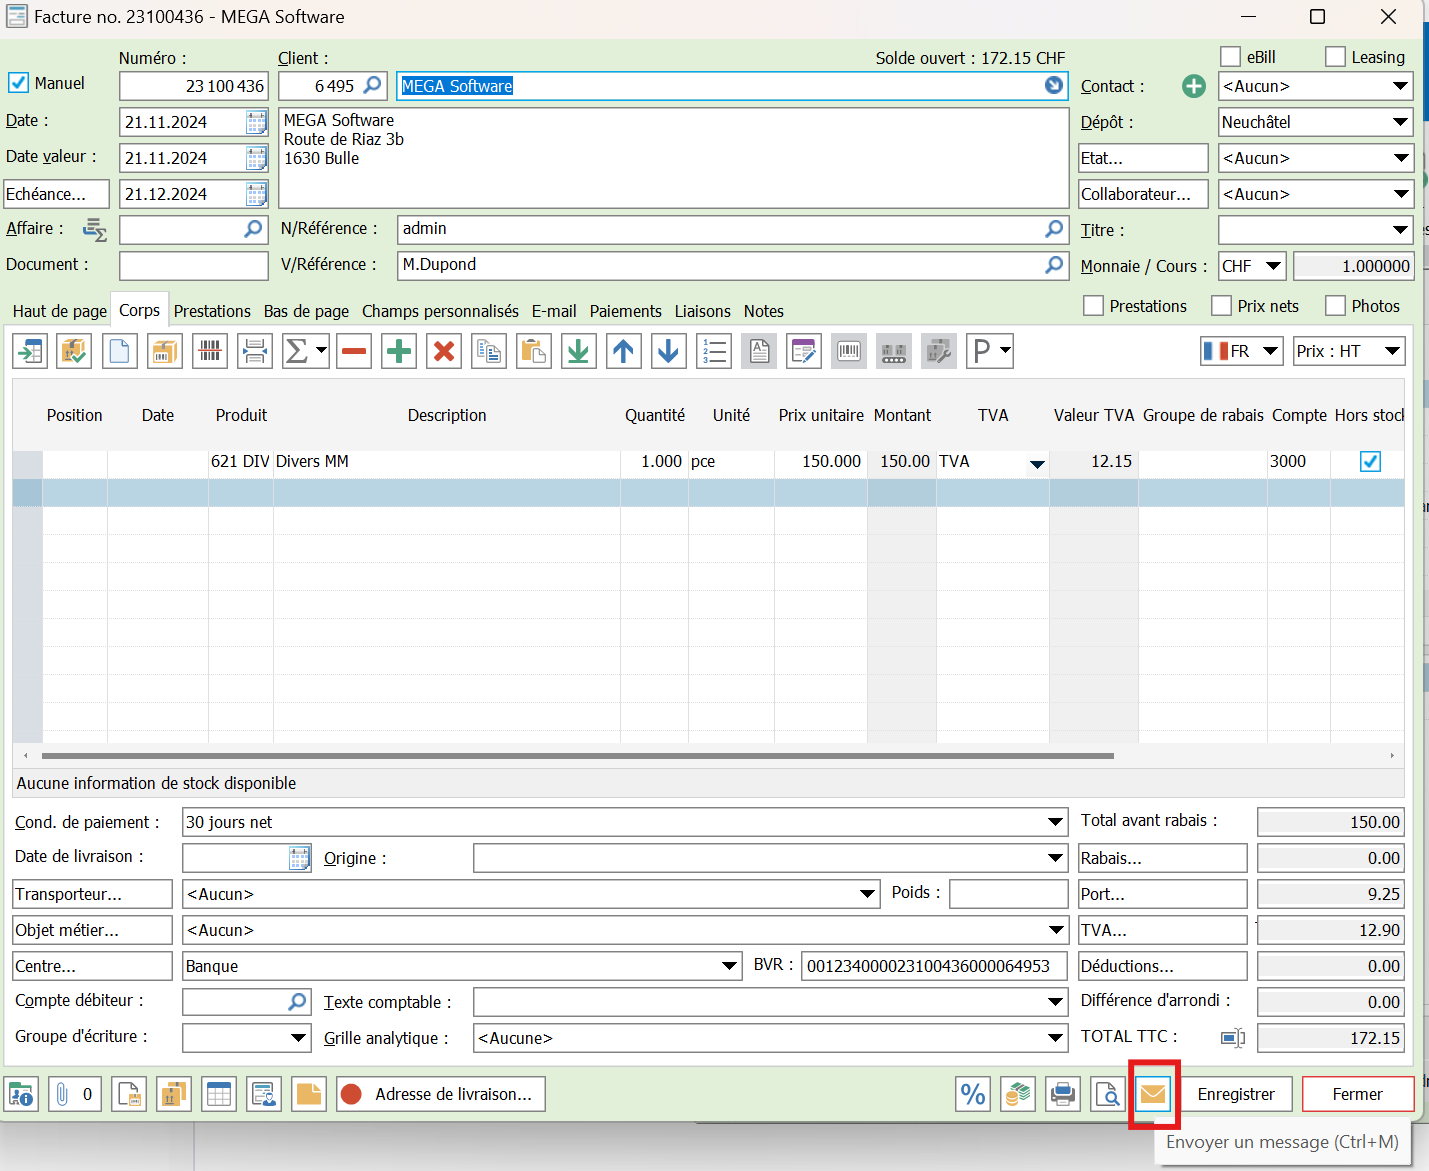Click the blank new page icon in the toolbar

[x=120, y=351]
